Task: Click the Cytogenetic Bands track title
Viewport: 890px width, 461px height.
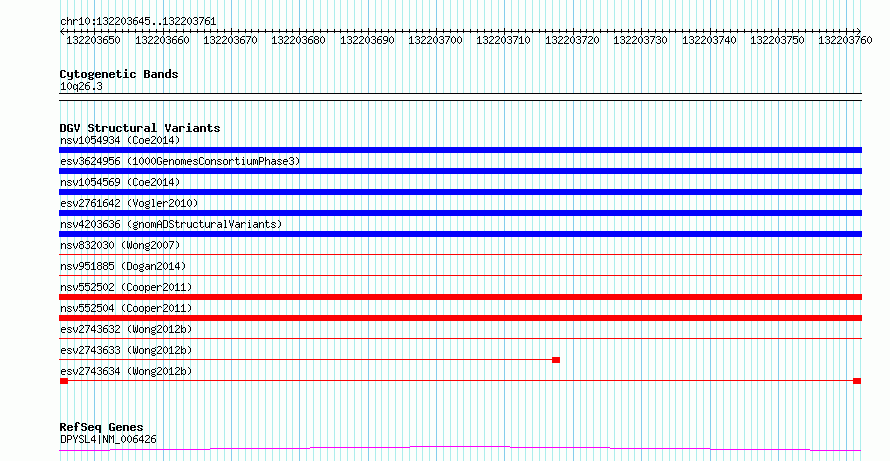Action: coord(119,74)
